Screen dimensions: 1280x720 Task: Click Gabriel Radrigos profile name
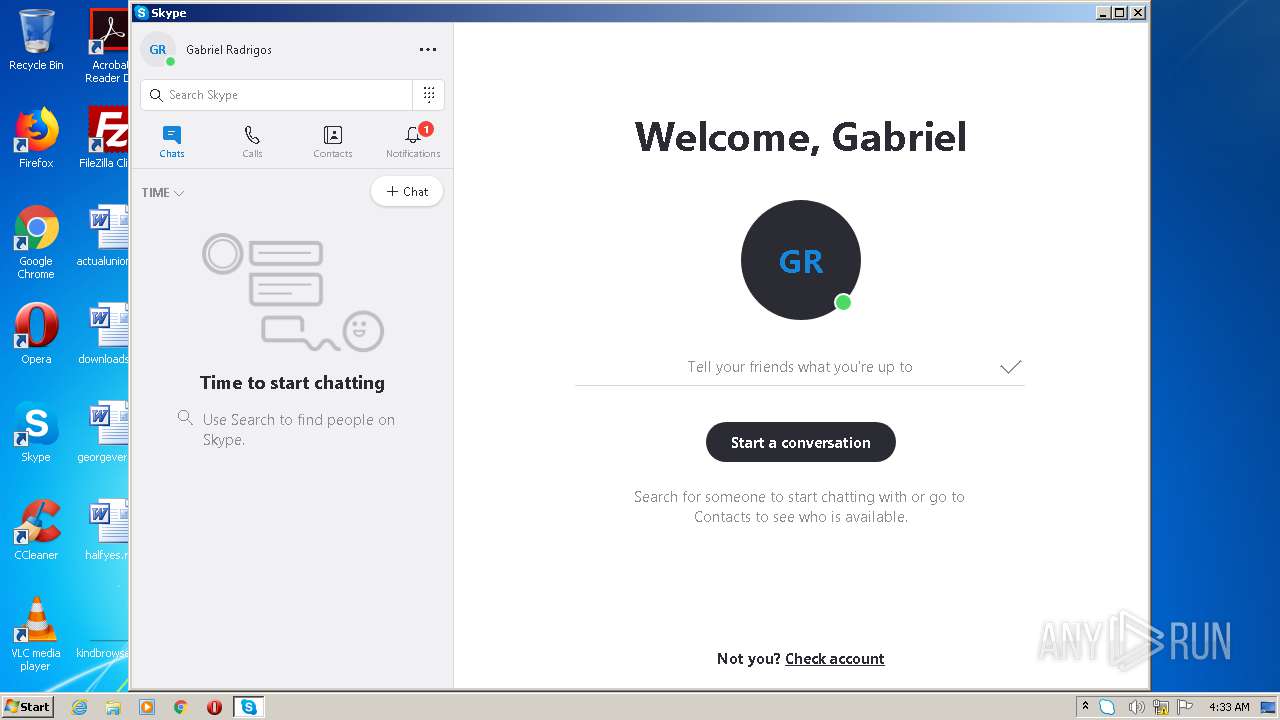click(x=229, y=50)
